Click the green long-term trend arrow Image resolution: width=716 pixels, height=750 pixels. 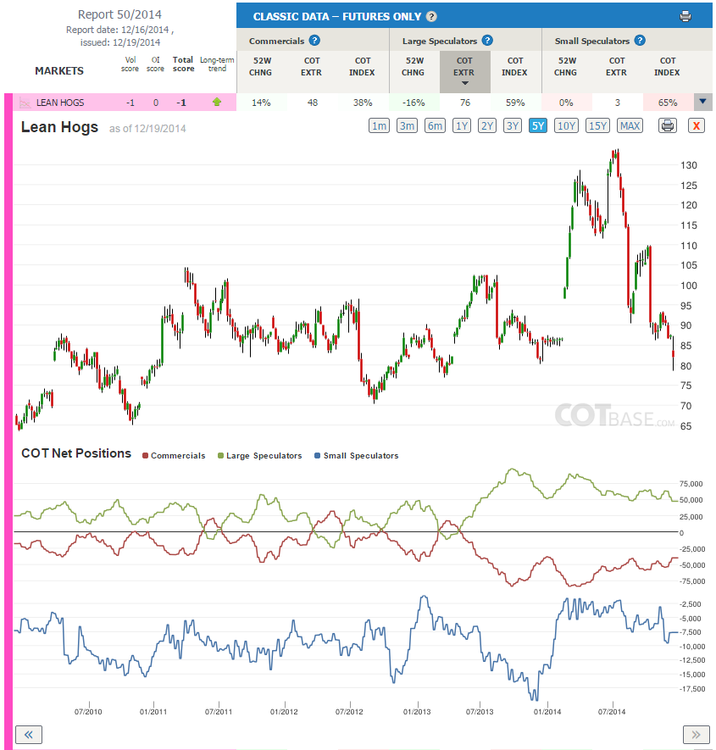click(x=217, y=102)
